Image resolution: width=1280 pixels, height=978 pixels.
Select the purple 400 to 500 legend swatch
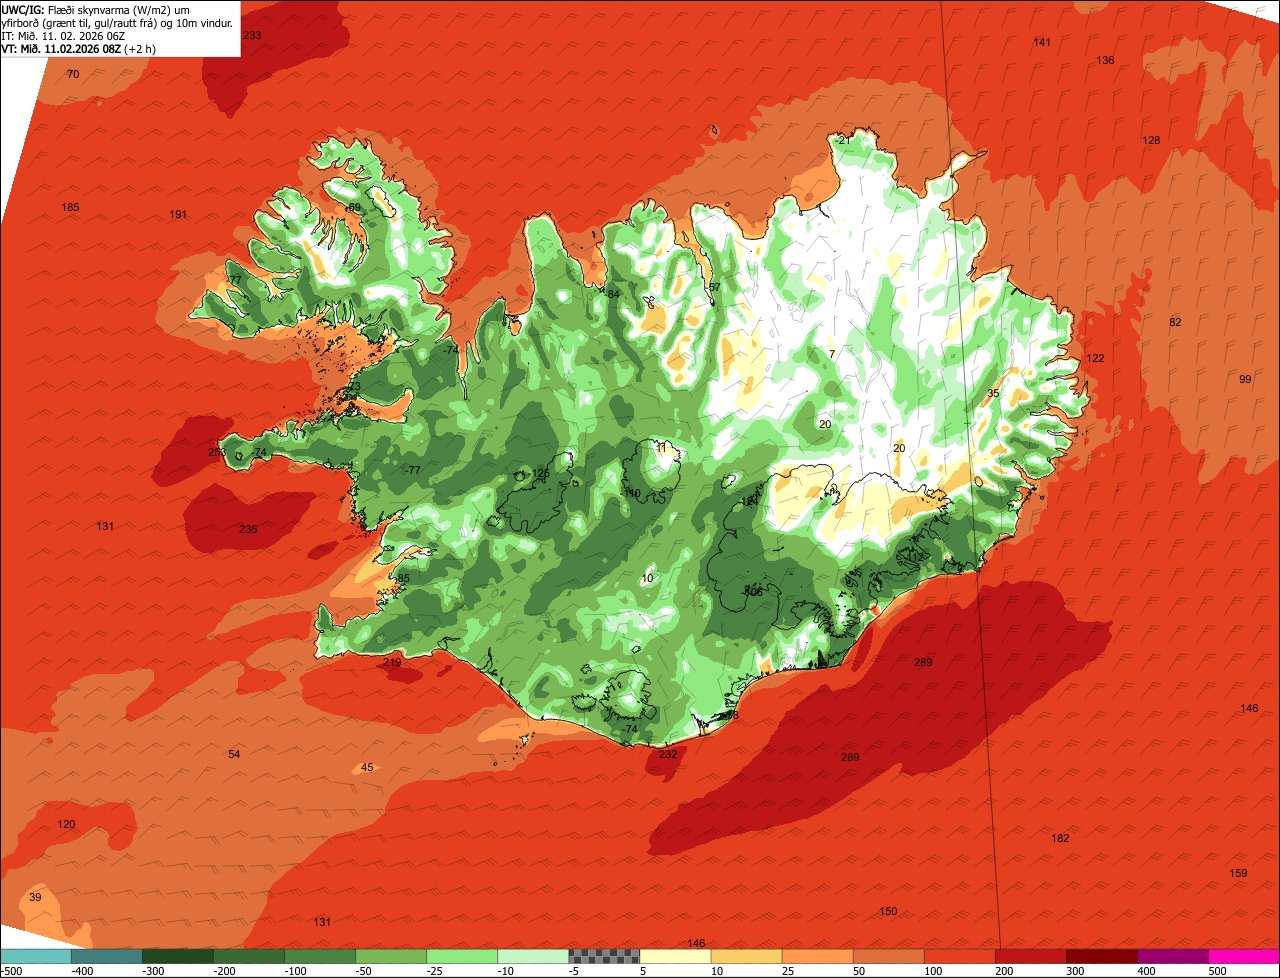click(1172, 956)
